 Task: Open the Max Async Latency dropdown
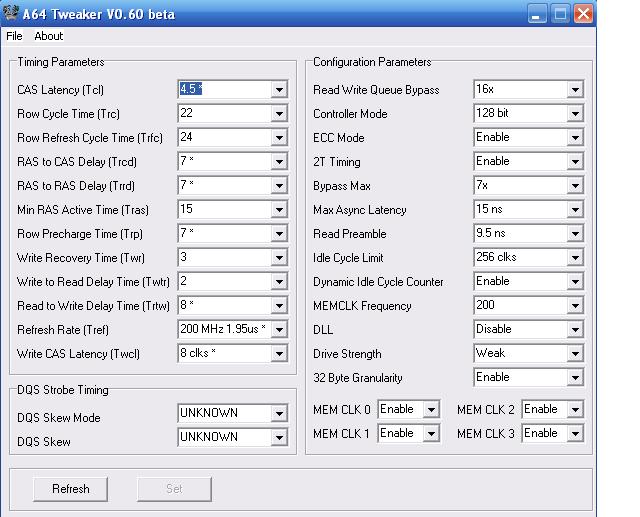coord(575,210)
